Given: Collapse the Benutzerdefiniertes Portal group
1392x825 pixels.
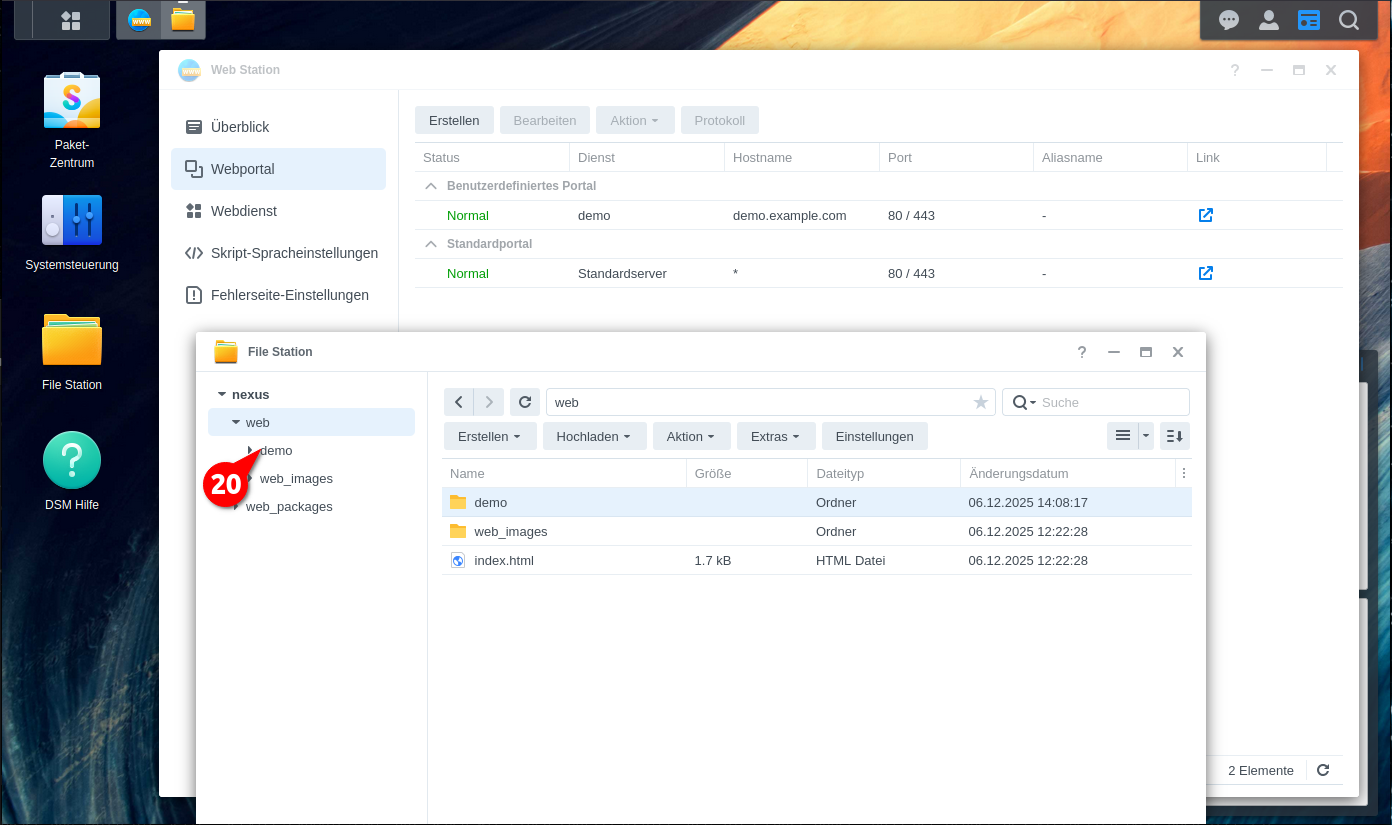Looking at the screenshot, I should 431,186.
